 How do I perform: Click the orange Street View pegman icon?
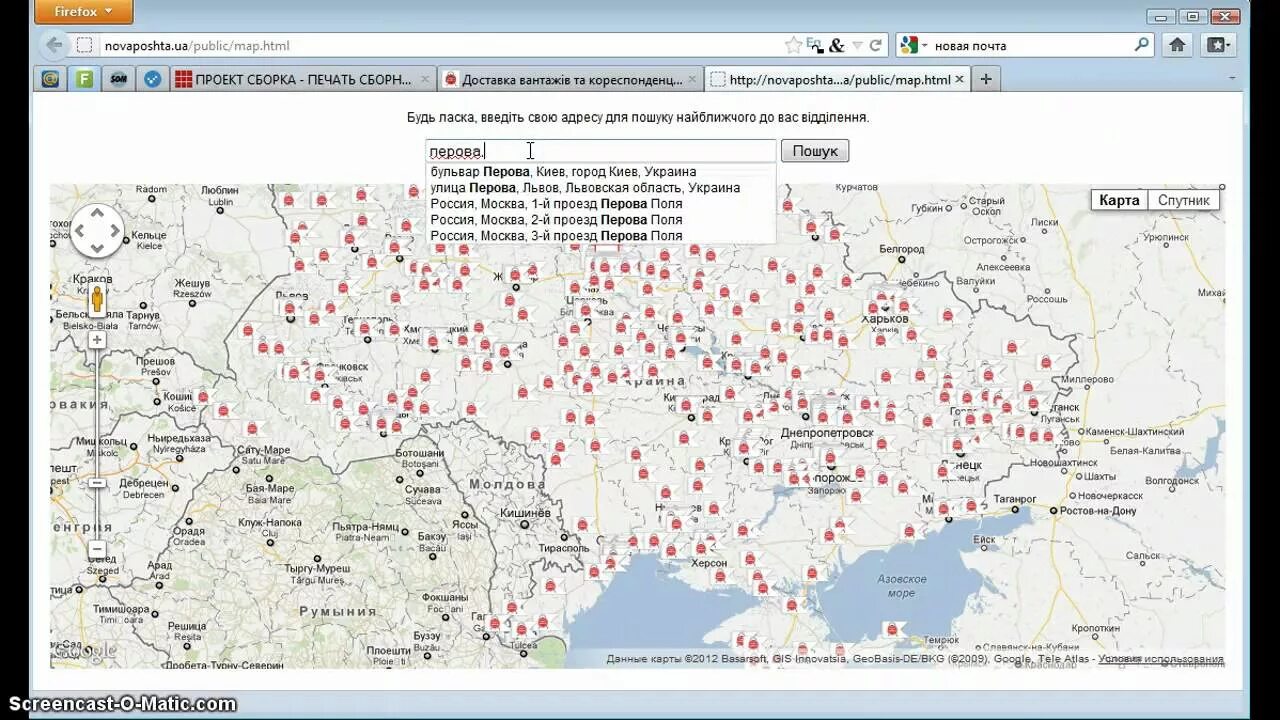tap(97, 301)
